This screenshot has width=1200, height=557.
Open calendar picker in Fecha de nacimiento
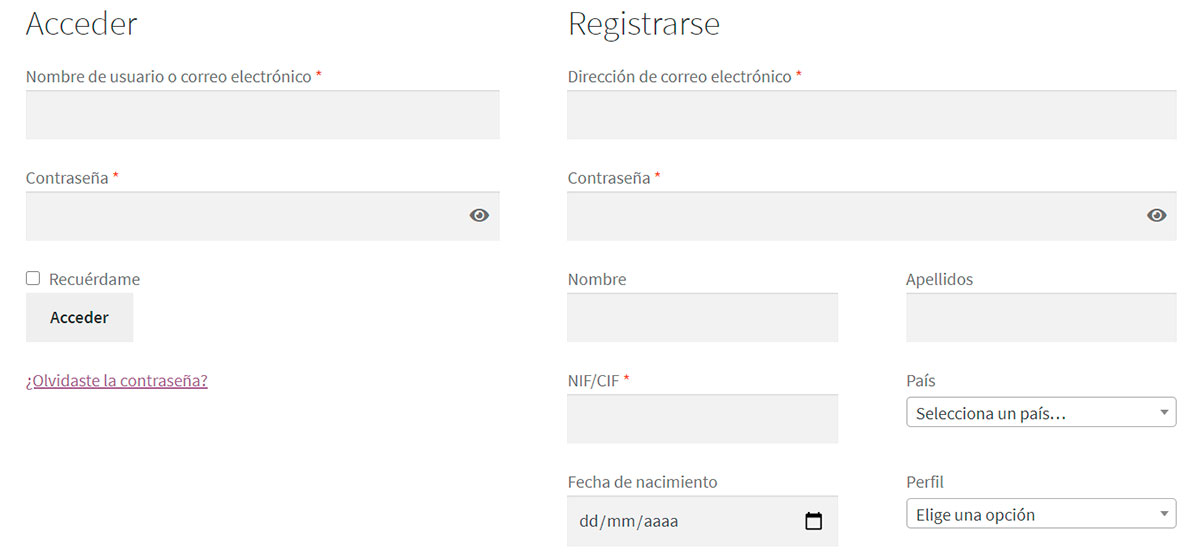pyautogui.click(x=813, y=521)
